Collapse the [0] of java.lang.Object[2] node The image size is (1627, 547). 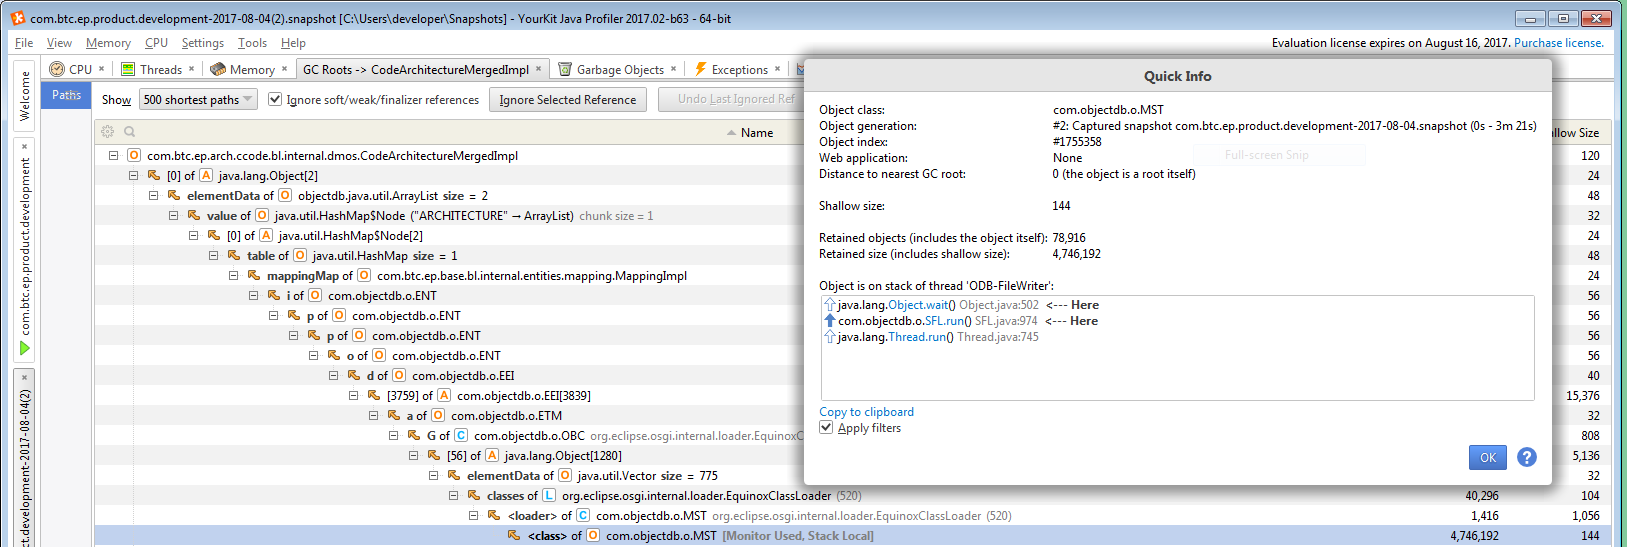point(133,175)
